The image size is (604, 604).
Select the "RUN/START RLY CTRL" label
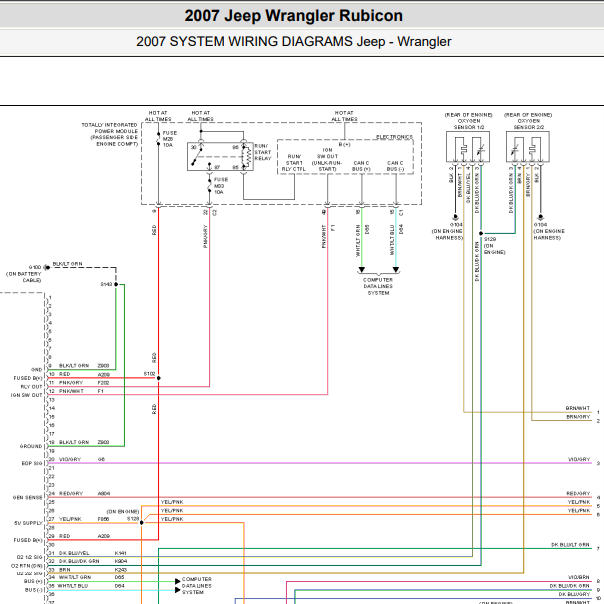pos(294,163)
